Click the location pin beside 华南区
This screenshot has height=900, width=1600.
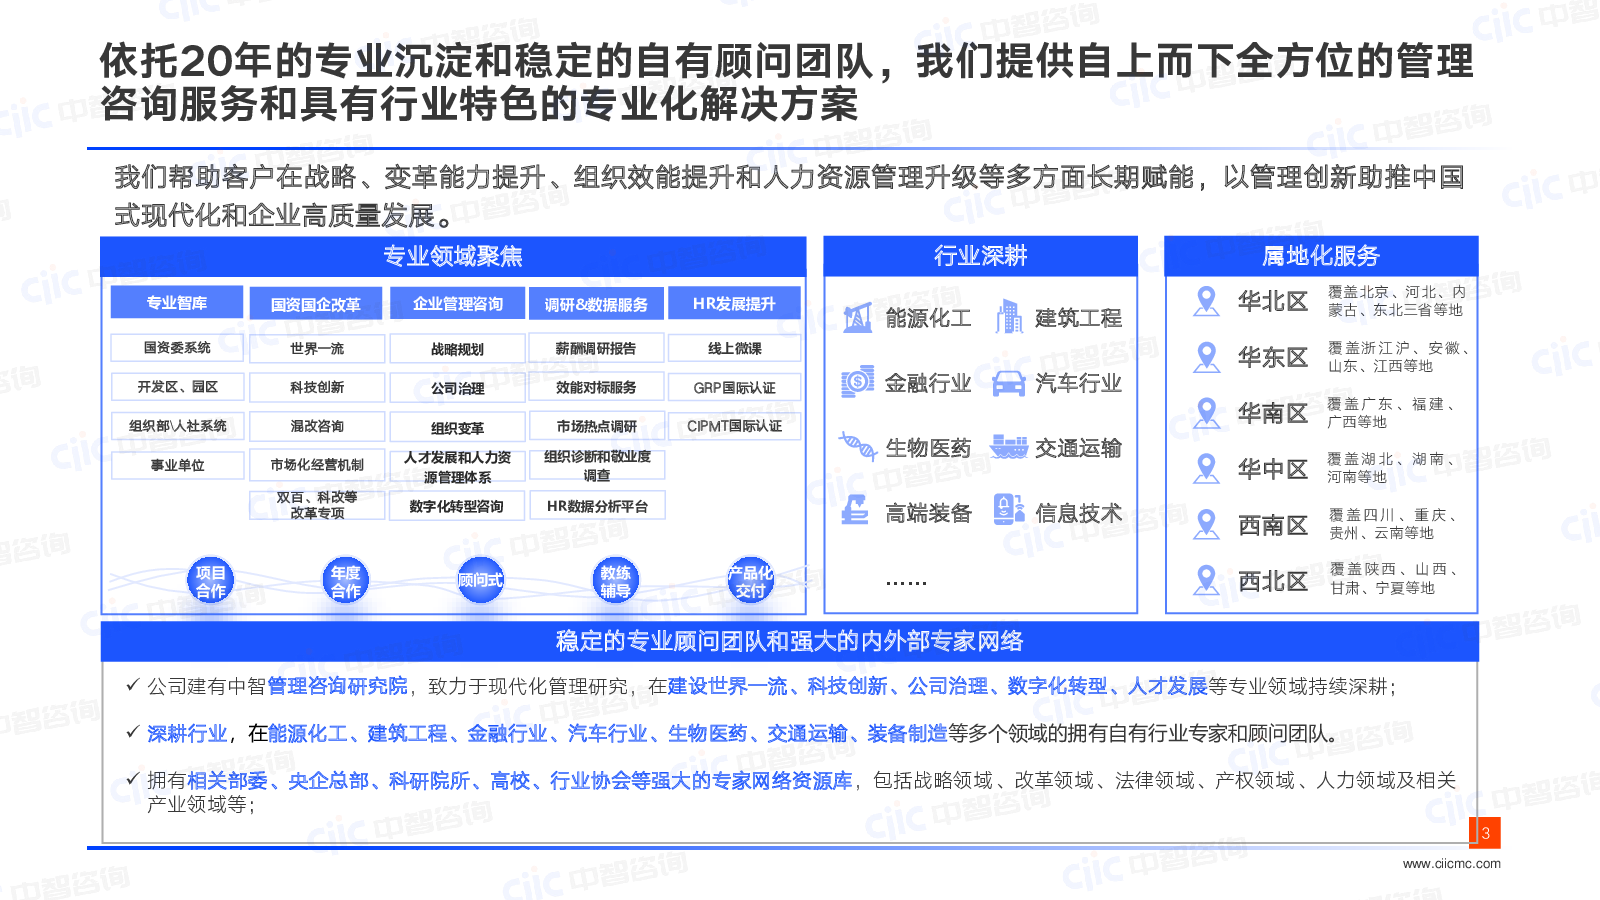point(1207,413)
